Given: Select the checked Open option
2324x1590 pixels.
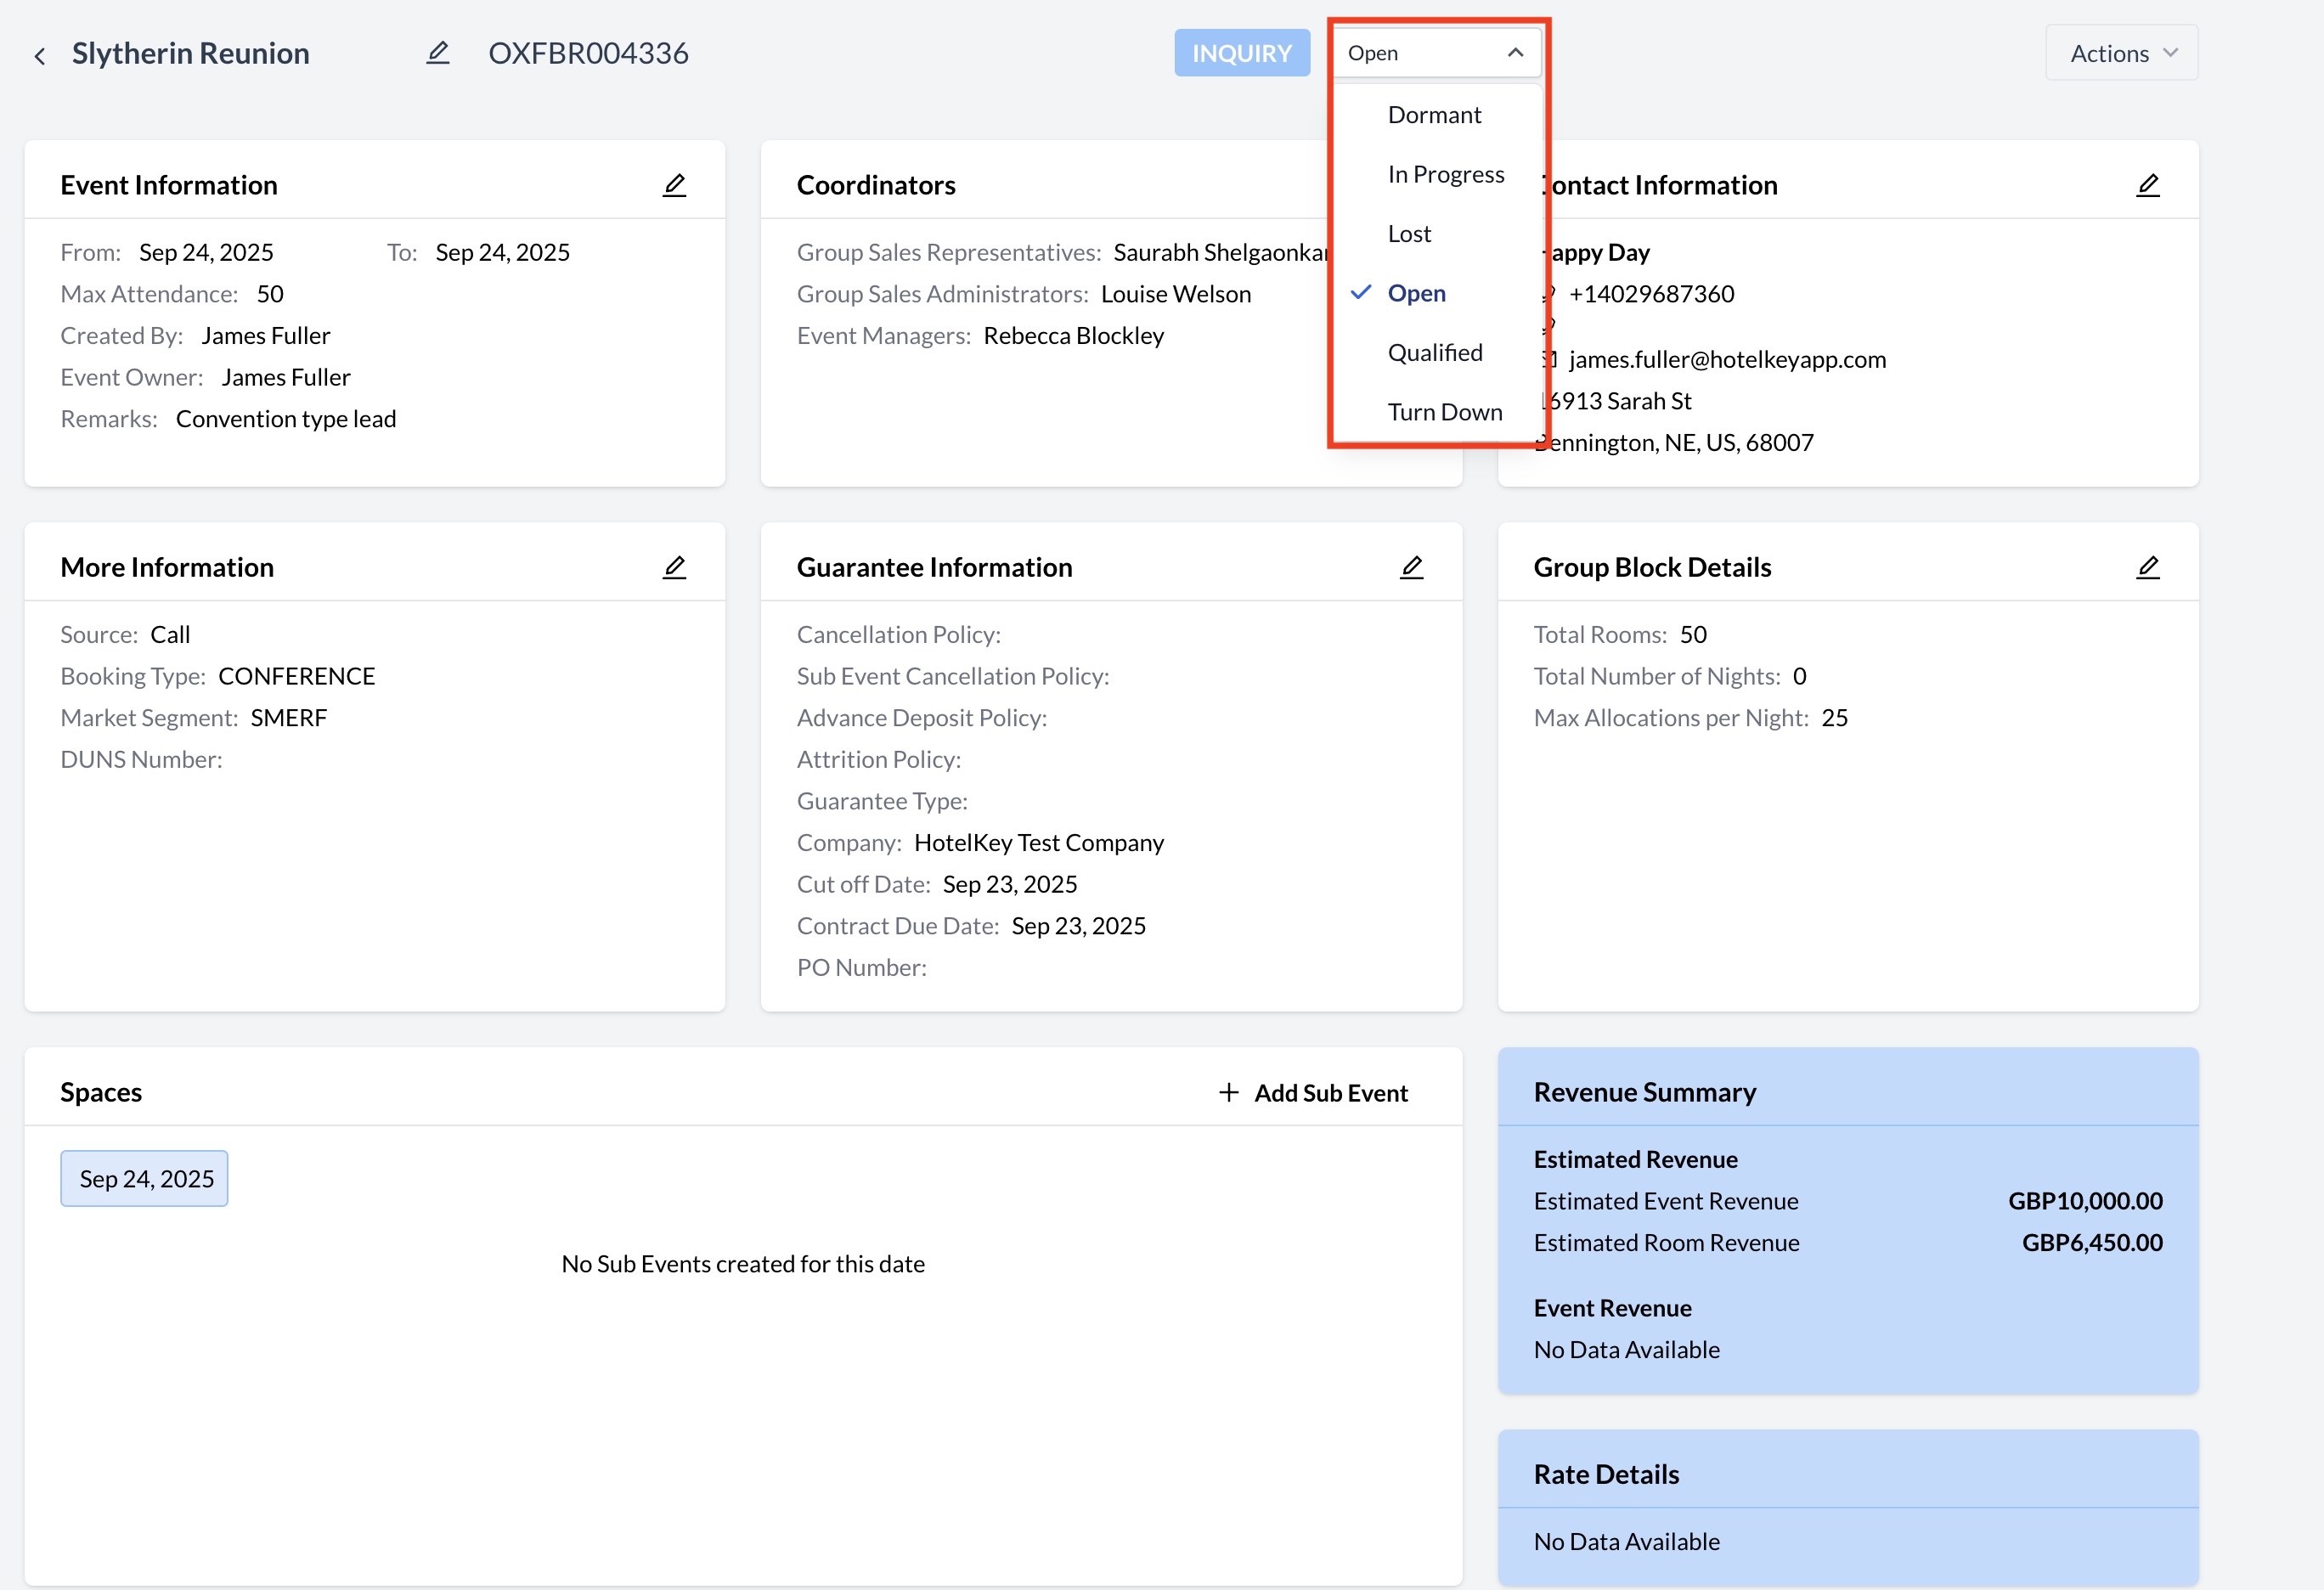Looking at the screenshot, I should (x=1416, y=293).
